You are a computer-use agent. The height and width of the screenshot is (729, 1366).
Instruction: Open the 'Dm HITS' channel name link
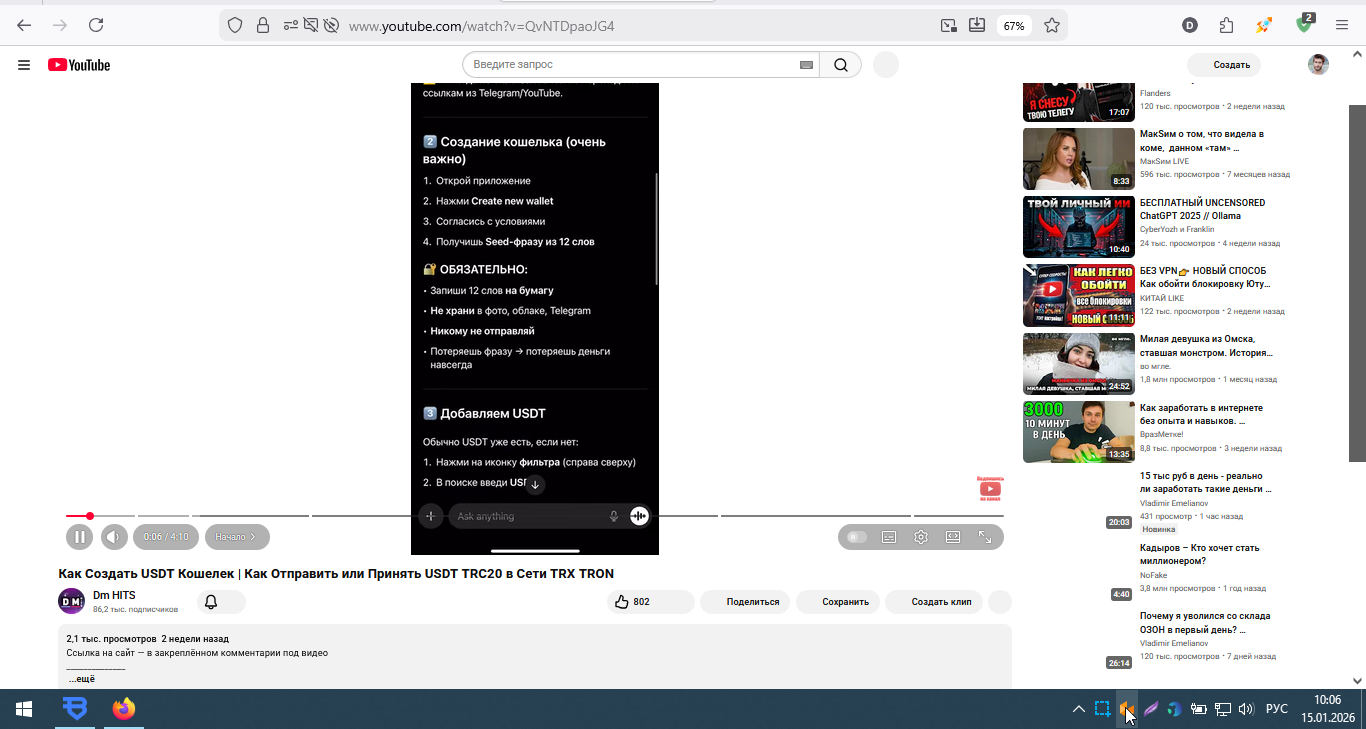[x=114, y=595]
